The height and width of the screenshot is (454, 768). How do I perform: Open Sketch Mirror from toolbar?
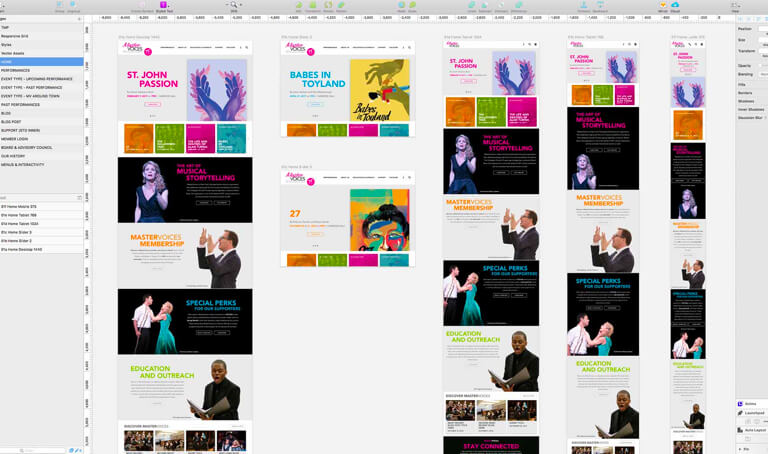tap(663, 5)
